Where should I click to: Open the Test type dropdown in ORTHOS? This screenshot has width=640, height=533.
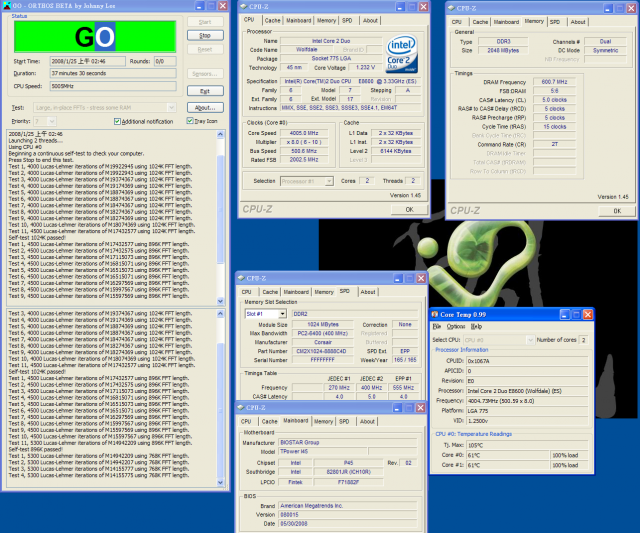pyautogui.click(x=171, y=107)
